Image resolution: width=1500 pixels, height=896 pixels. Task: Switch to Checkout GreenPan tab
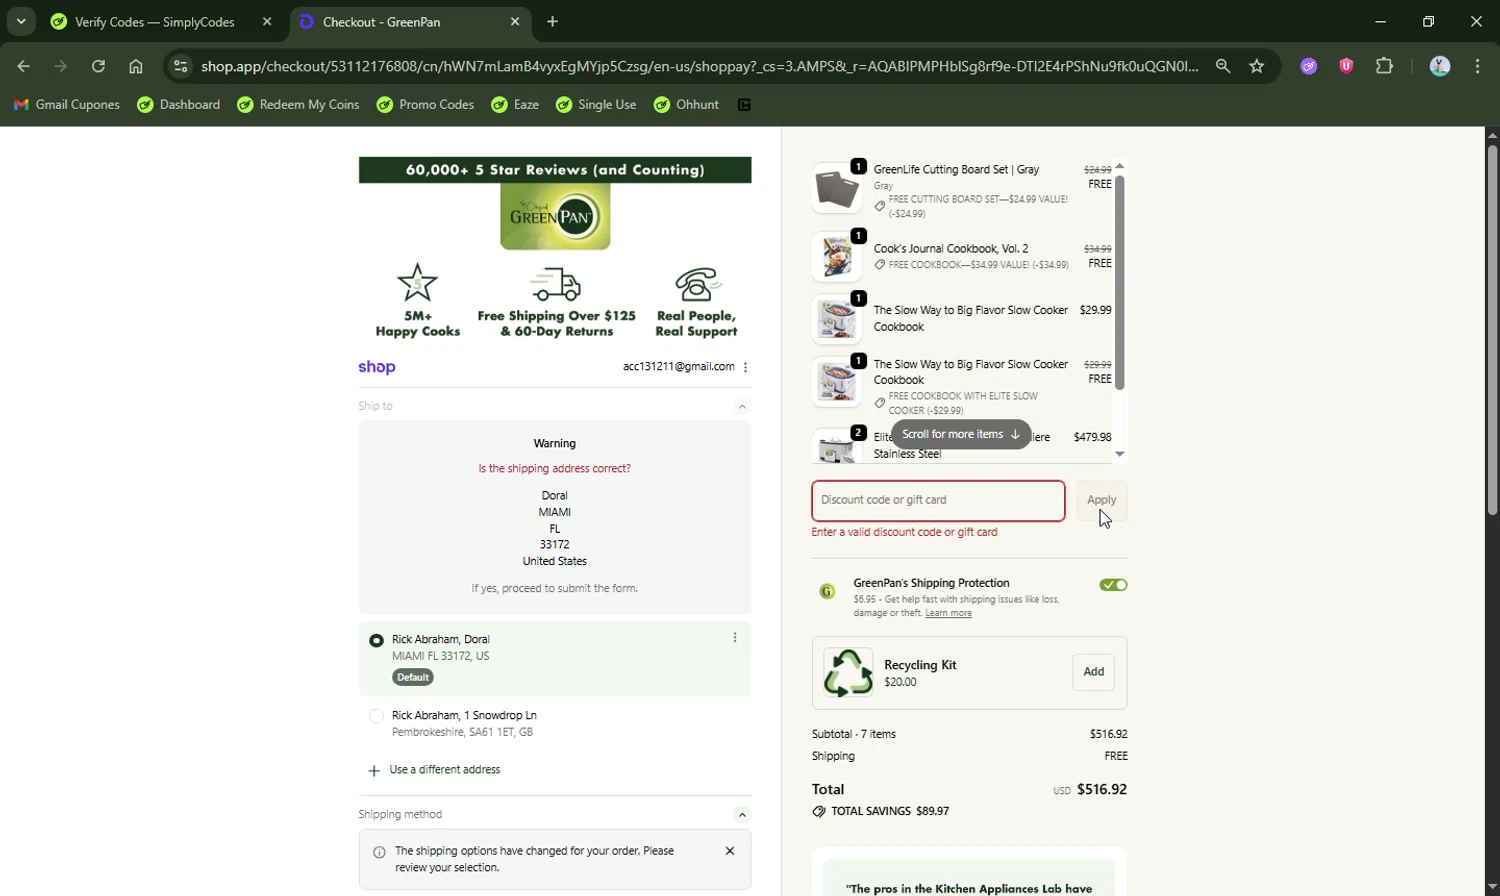(x=410, y=21)
